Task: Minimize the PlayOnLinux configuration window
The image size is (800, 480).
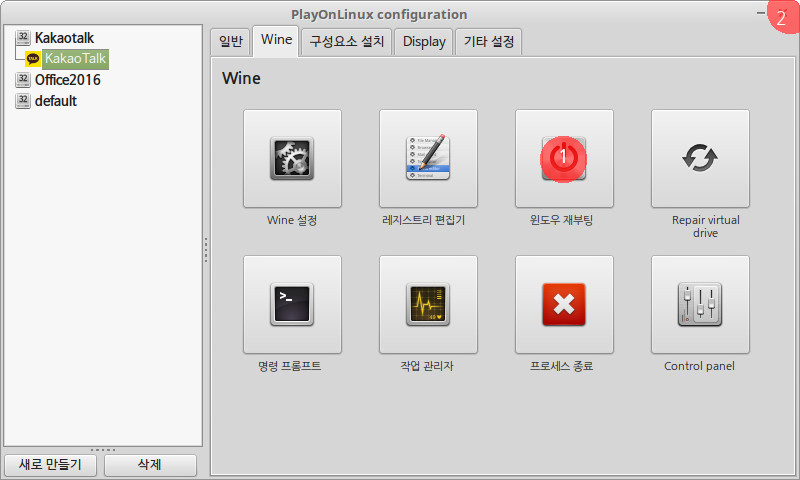Action: tap(761, 13)
